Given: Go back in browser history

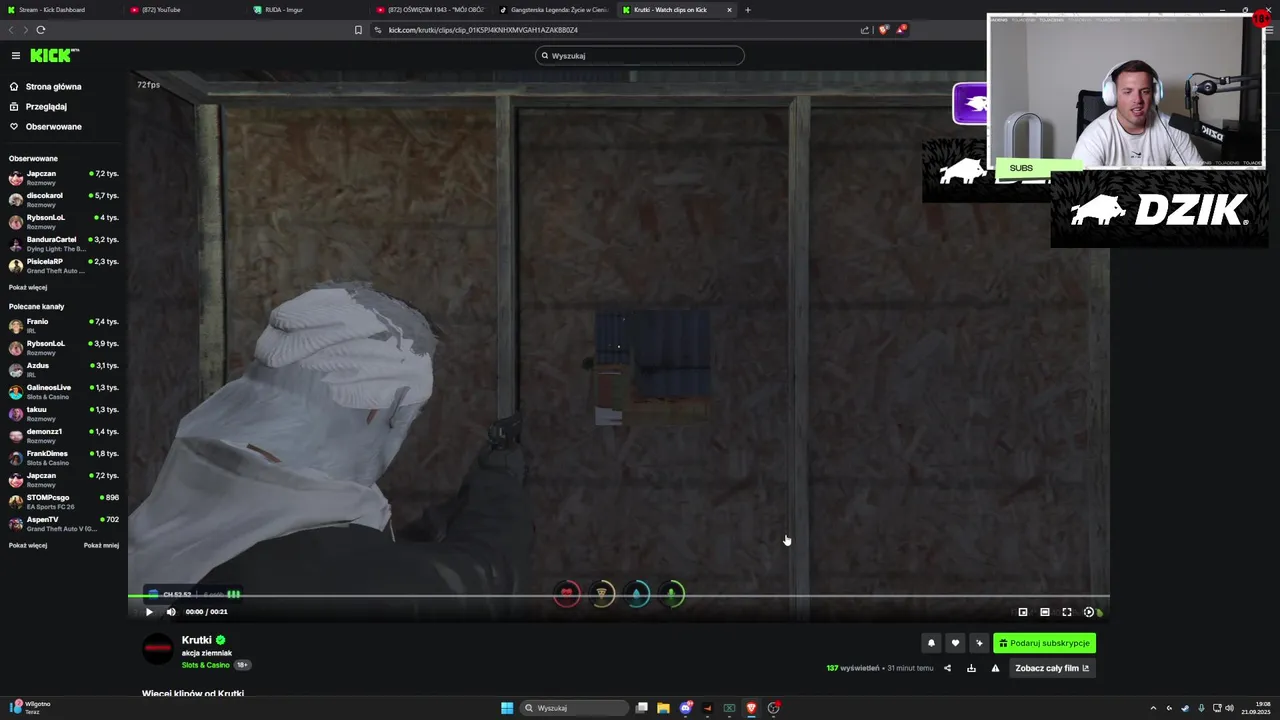Looking at the screenshot, I should pos(12,30).
